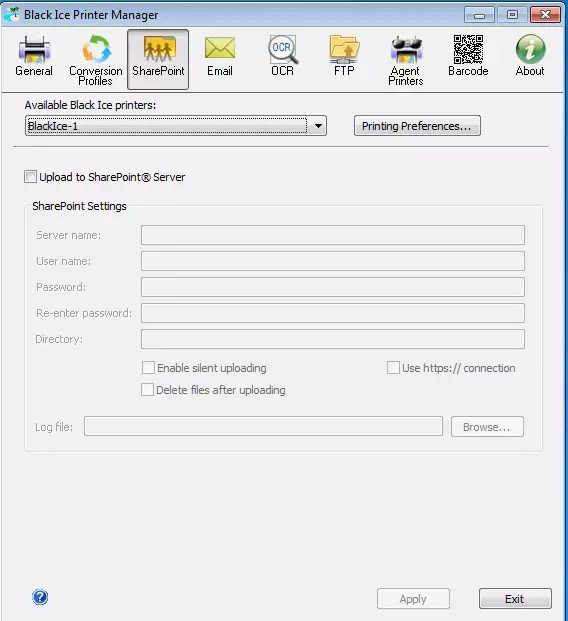Viewport: 568px width, 621px height.
Task: Toggle Enable silent uploading checkbox
Action: pyautogui.click(x=148, y=368)
